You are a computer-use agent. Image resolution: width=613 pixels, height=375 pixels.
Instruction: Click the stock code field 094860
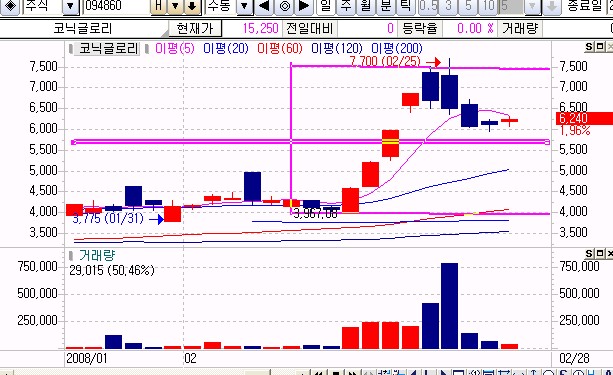[x=117, y=6]
